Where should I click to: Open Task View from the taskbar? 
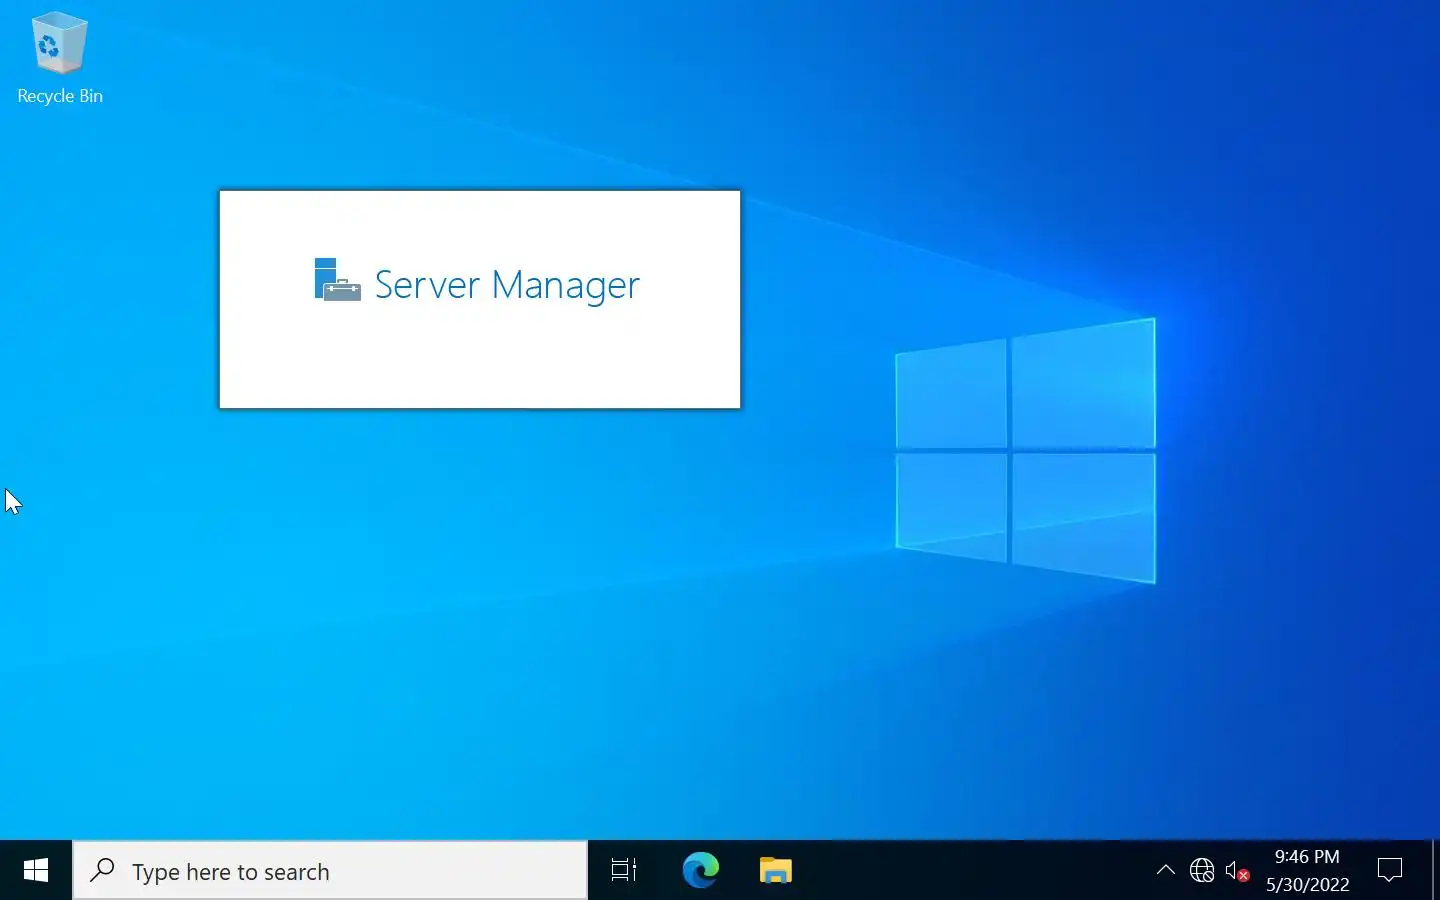coord(624,871)
